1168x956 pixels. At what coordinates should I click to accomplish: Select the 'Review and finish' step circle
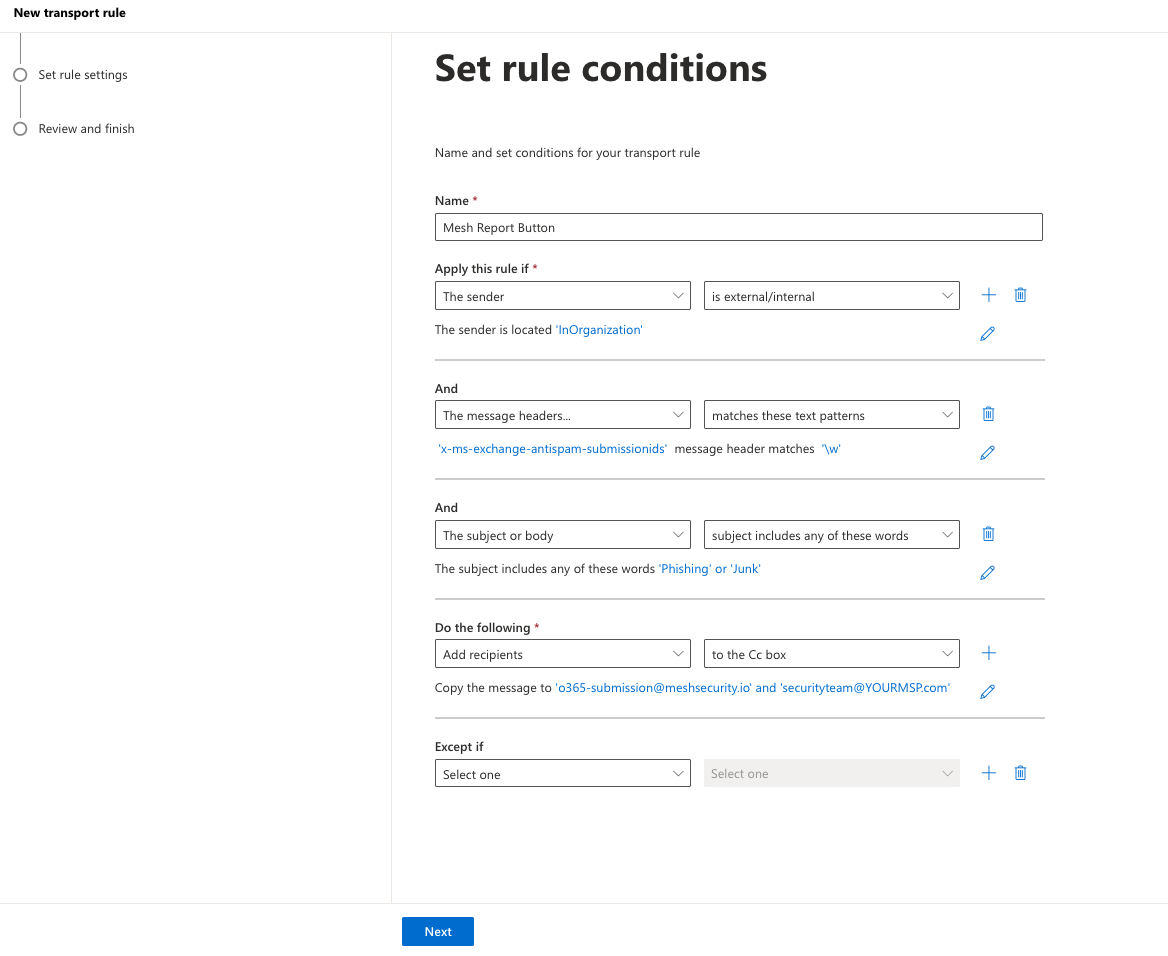20,129
